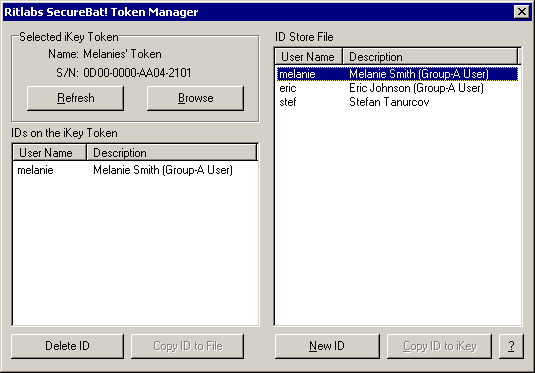Click the Refresh button

[75, 98]
